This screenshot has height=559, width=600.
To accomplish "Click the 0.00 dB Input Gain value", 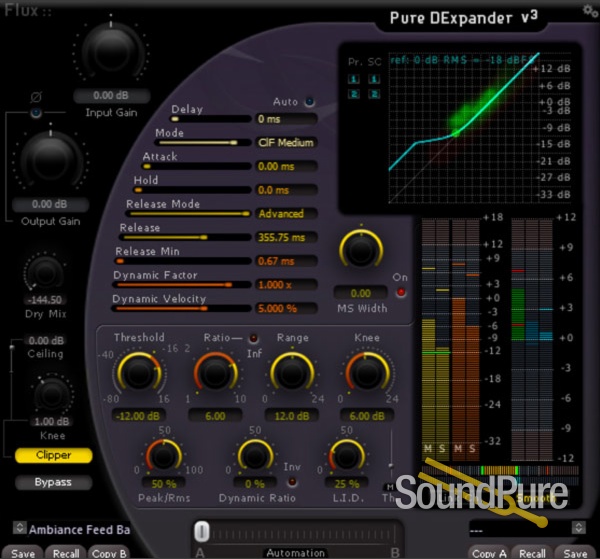I will pos(111,95).
